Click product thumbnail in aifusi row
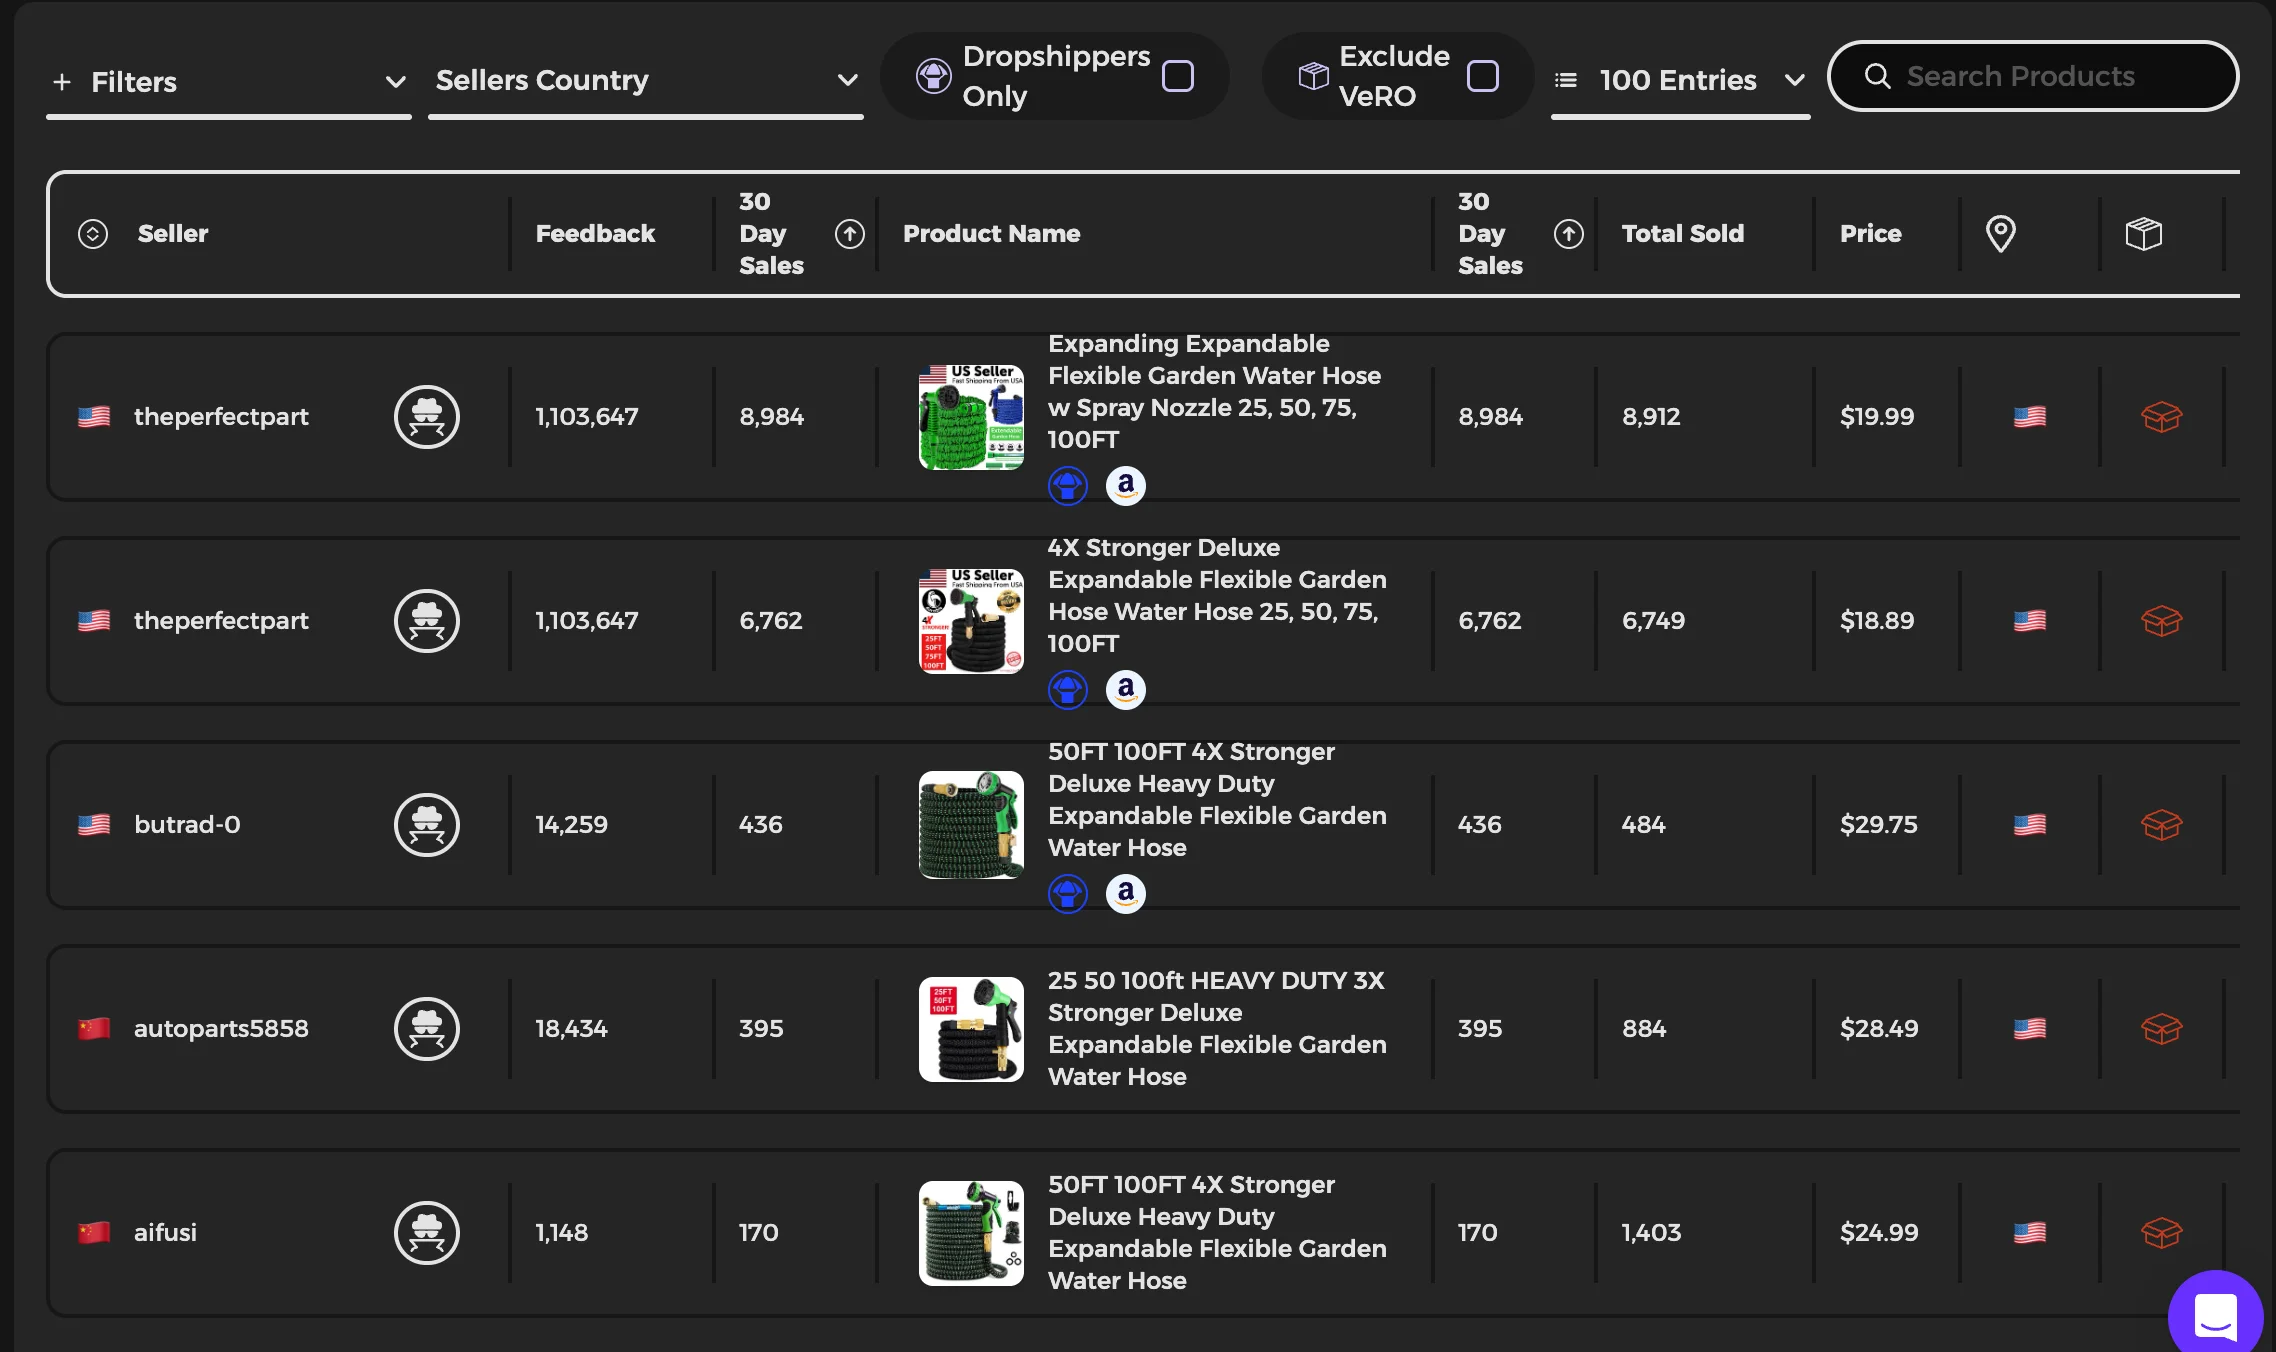 tap(971, 1233)
